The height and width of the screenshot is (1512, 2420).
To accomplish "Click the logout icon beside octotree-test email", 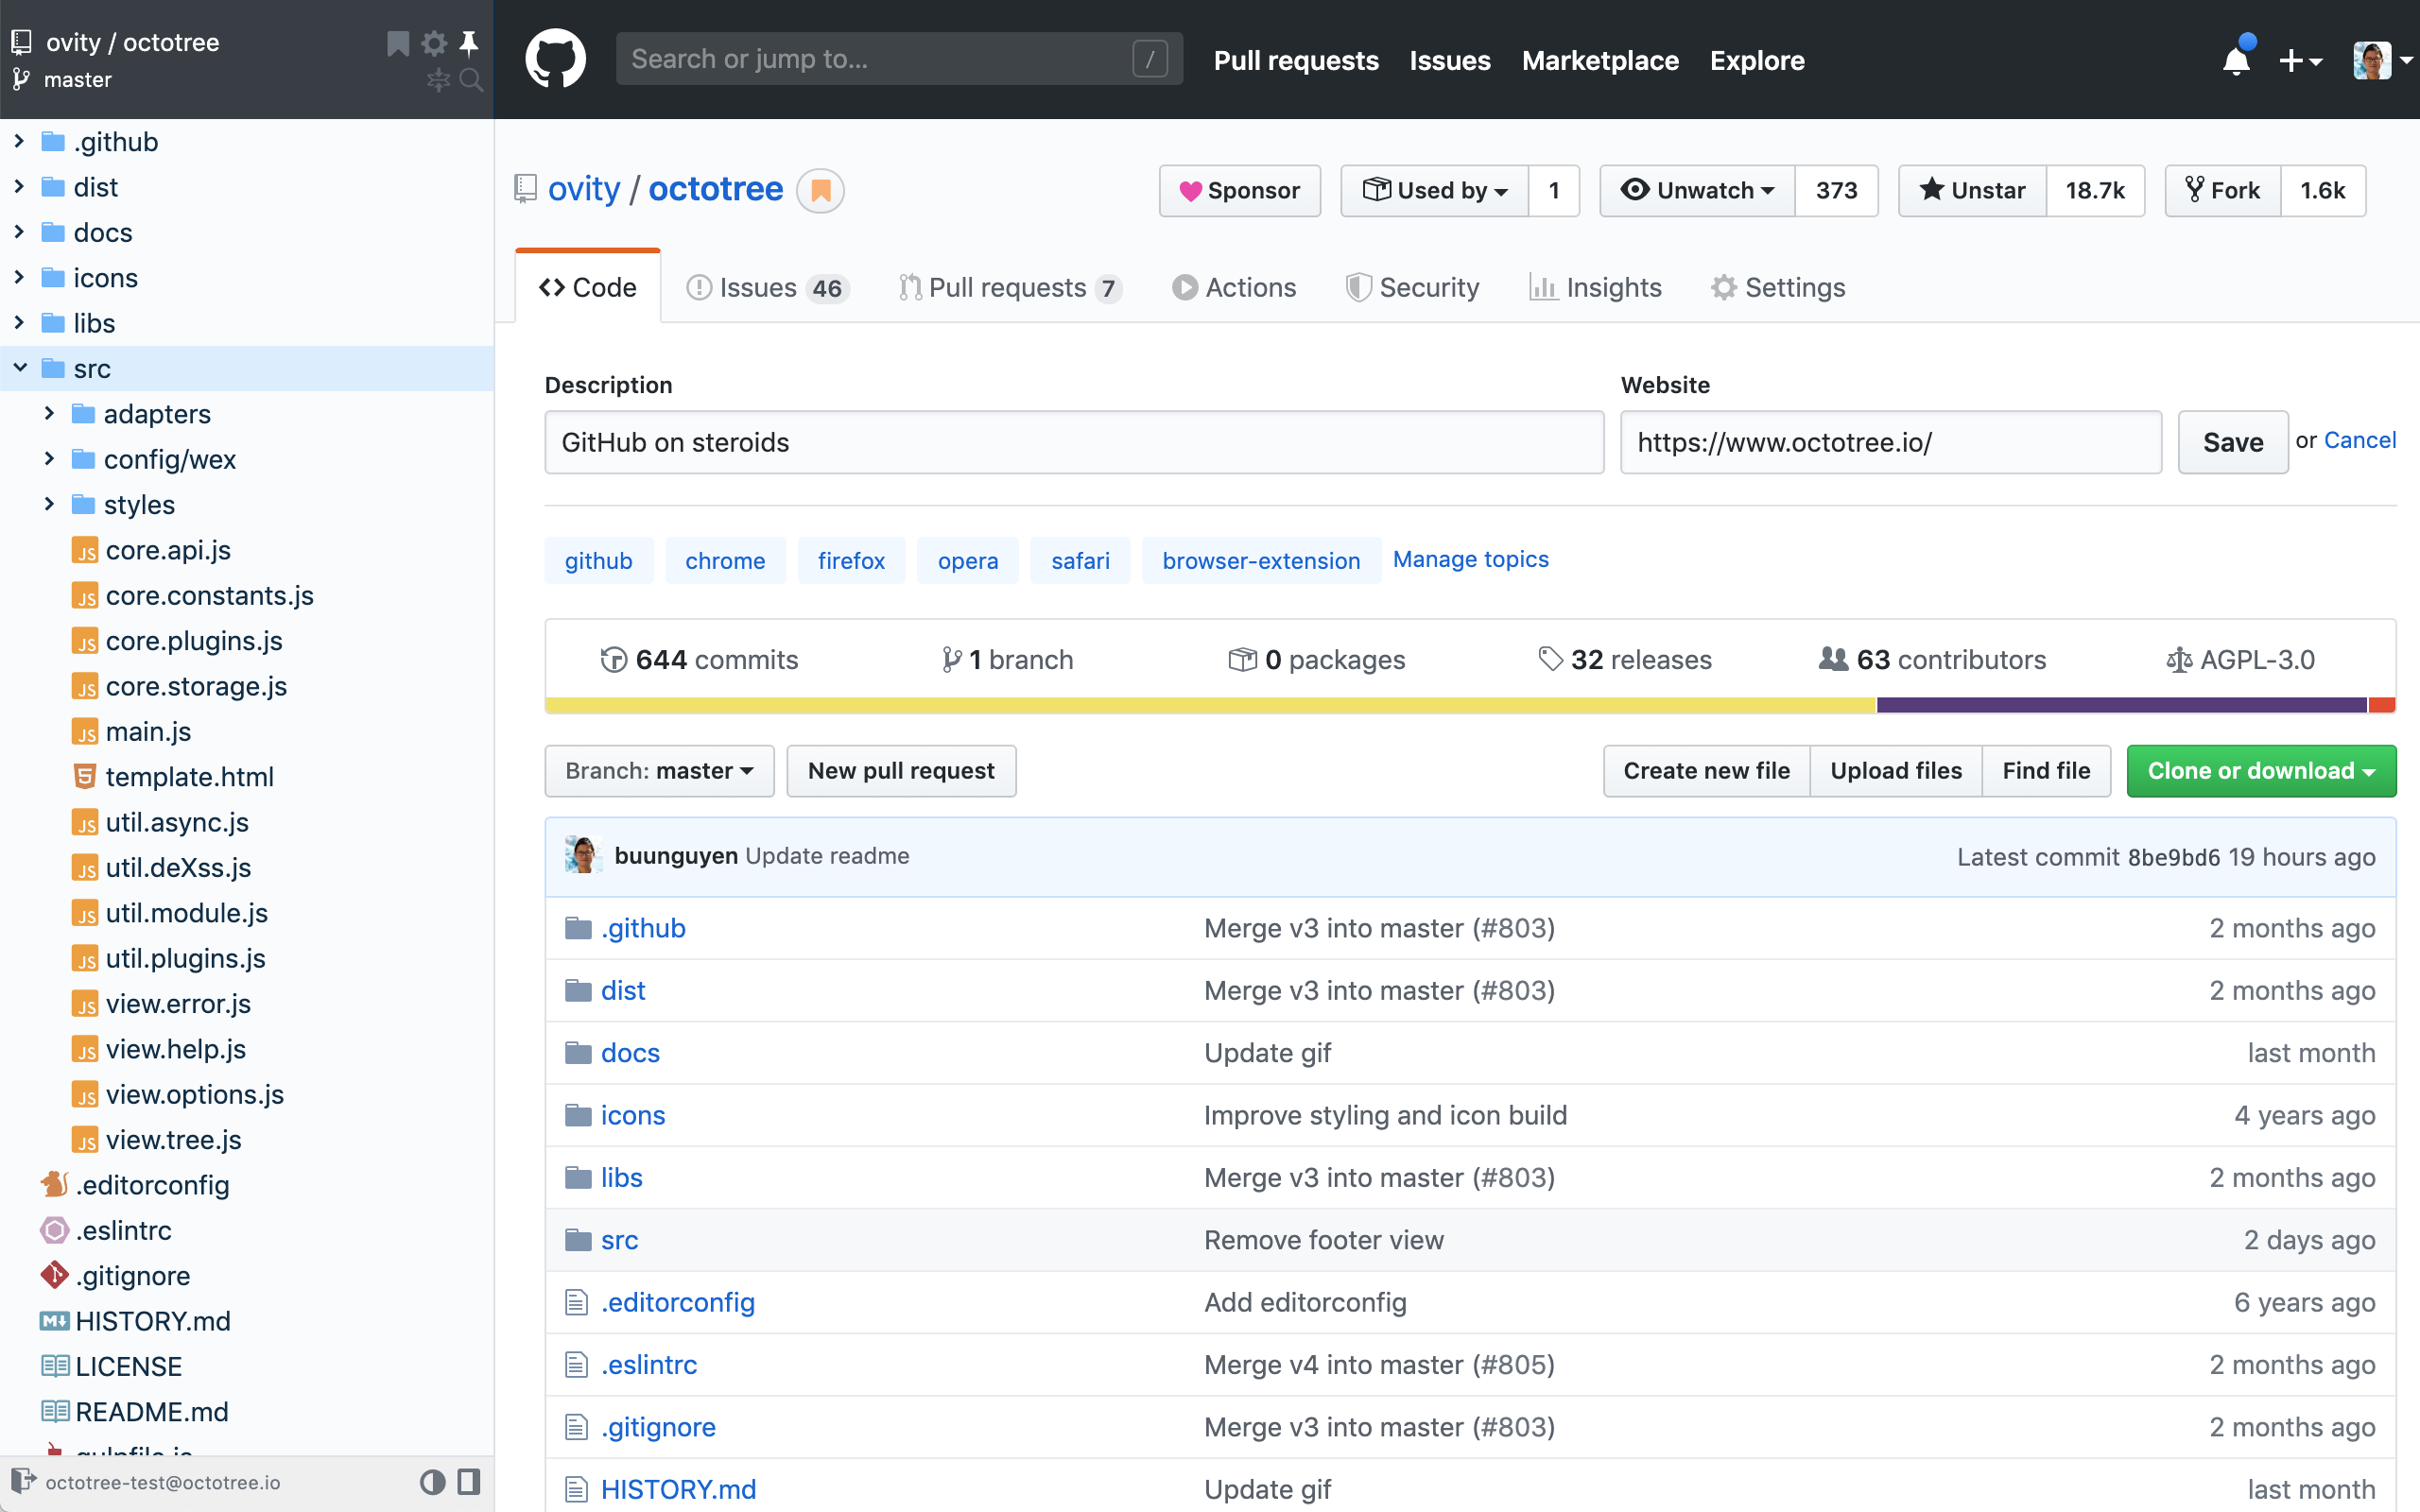I will 23,1481.
